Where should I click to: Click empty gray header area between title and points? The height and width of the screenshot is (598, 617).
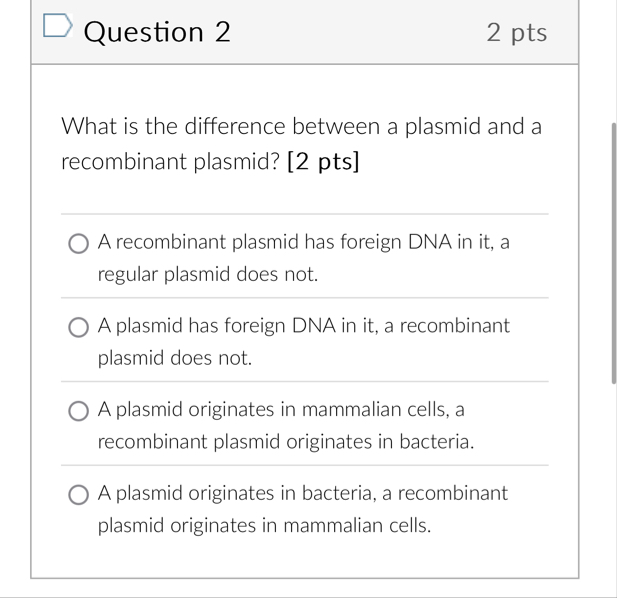(x=358, y=32)
